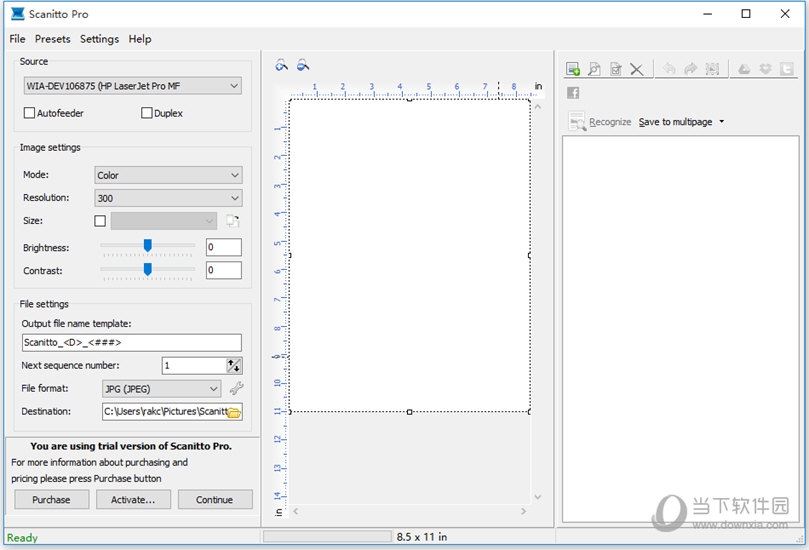The height and width of the screenshot is (550, 809).
Task: Enable the Duplex checkbox
Action: [147, 113]
